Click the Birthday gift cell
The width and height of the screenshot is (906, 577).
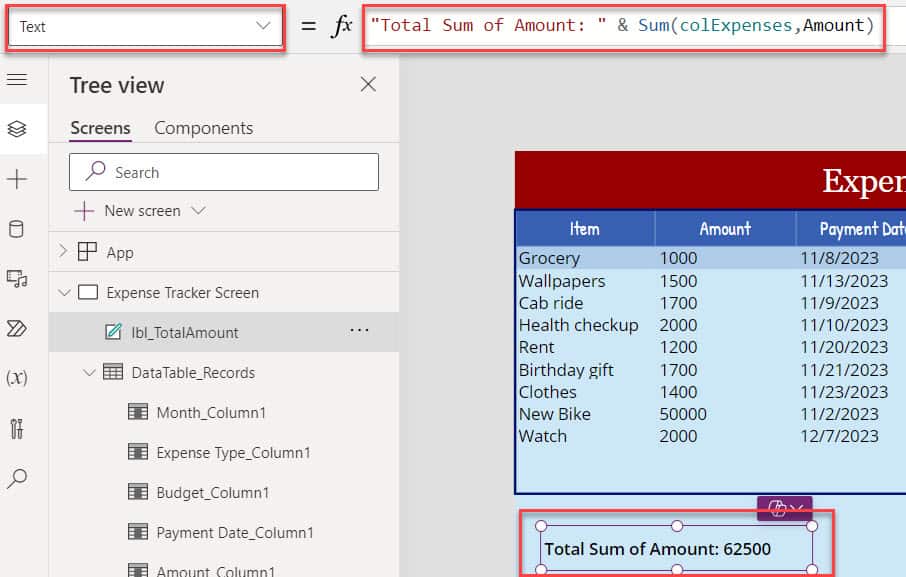coord(566,370)
